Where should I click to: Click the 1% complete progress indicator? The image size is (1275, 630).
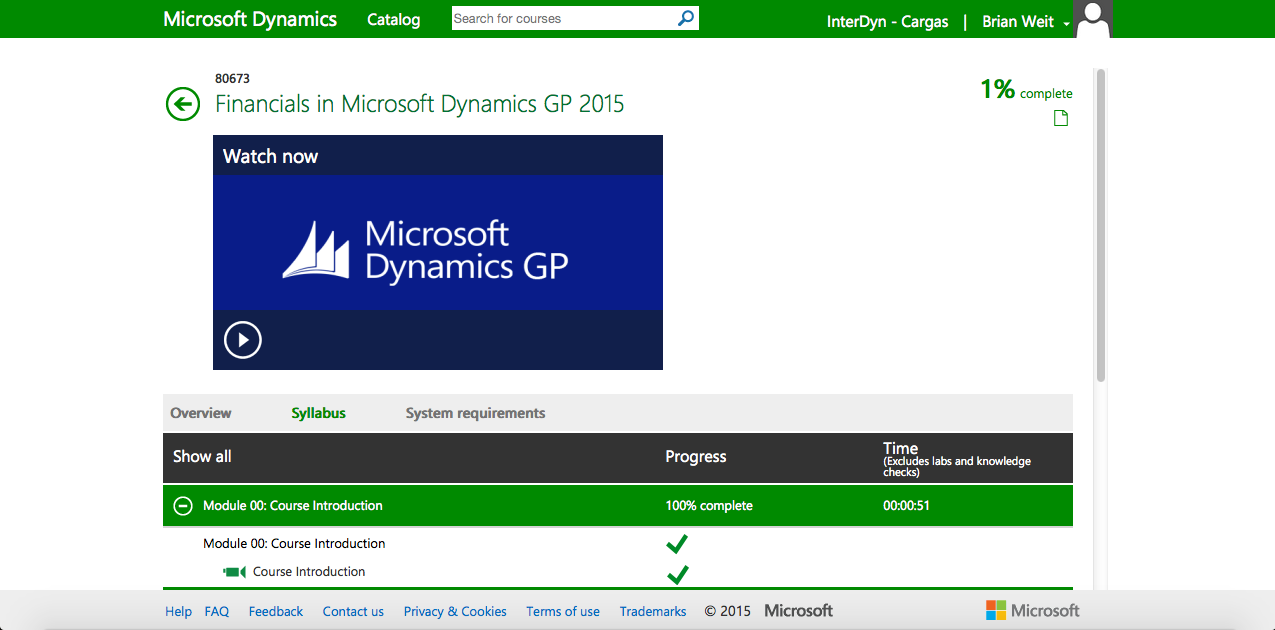1026,90
